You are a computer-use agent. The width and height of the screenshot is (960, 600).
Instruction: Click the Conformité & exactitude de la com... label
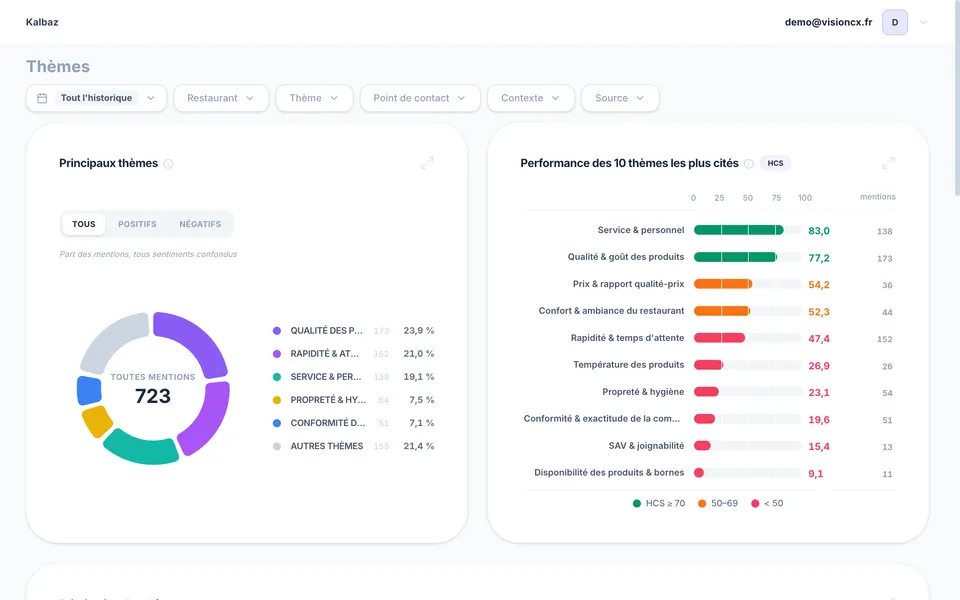click(x=602, y=419)
